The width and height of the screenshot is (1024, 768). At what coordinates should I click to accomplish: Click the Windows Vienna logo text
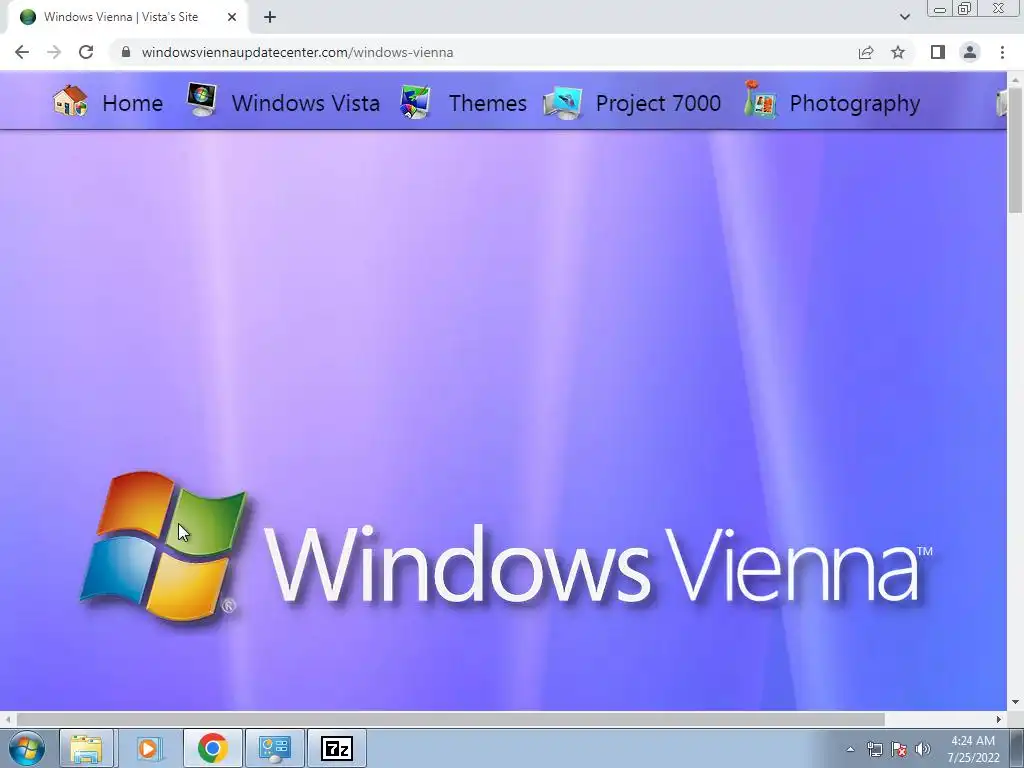point(598,565)
